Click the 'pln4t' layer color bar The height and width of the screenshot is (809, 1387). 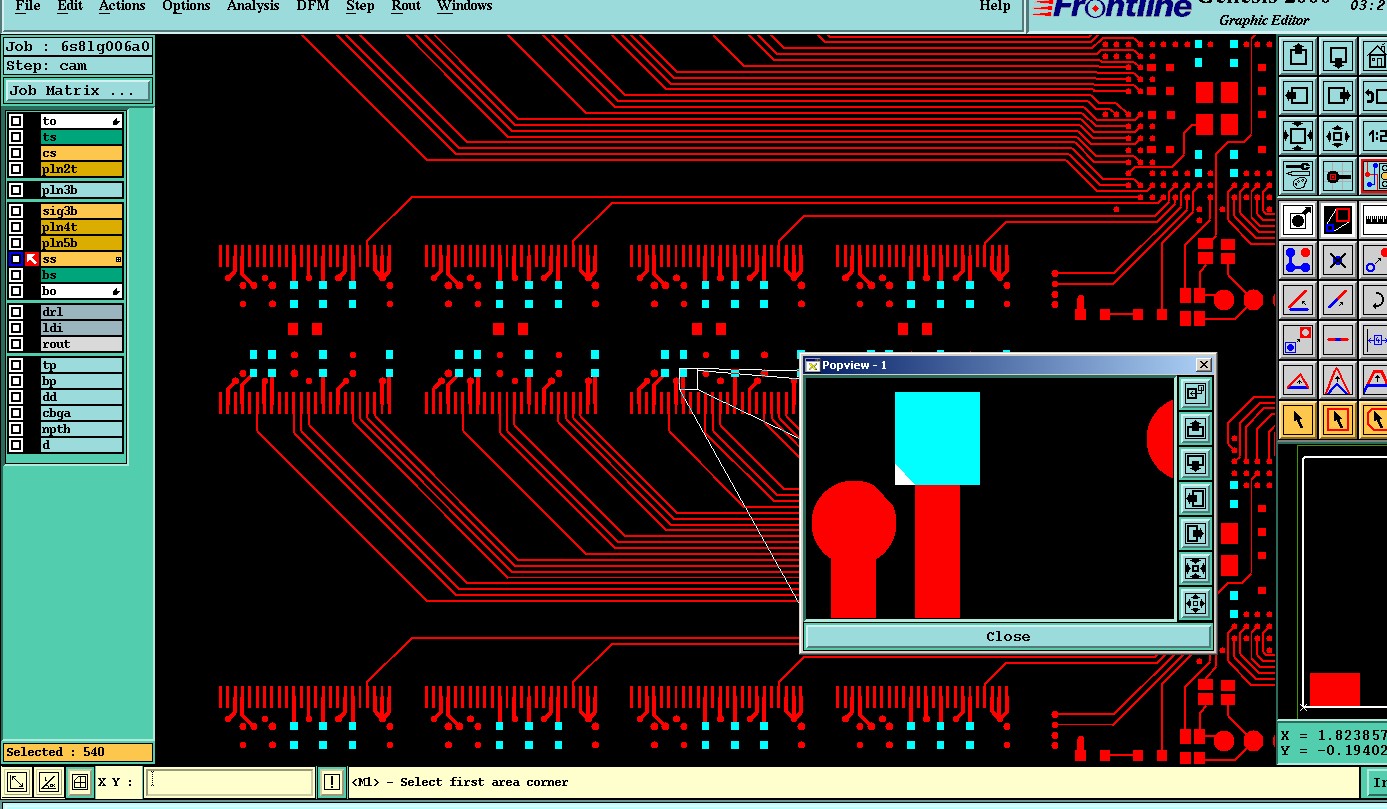pyautogui.click(x=81, y=227)
